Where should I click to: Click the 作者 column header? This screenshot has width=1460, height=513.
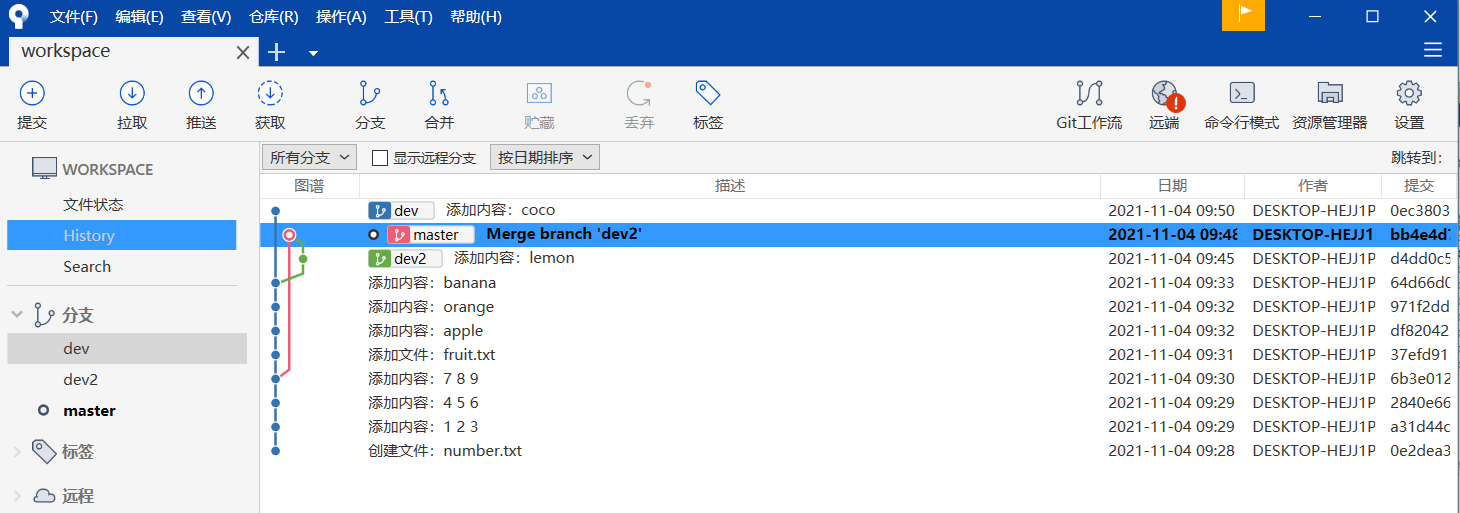[1313, 186]
